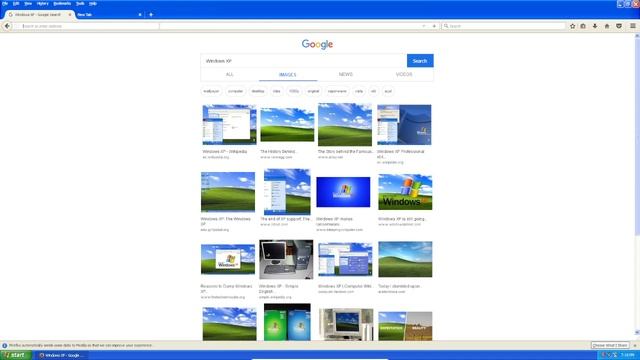The image size is (640, 360).
Task: Open The Story behind the Famous caption link
Action: pos(345,151)
